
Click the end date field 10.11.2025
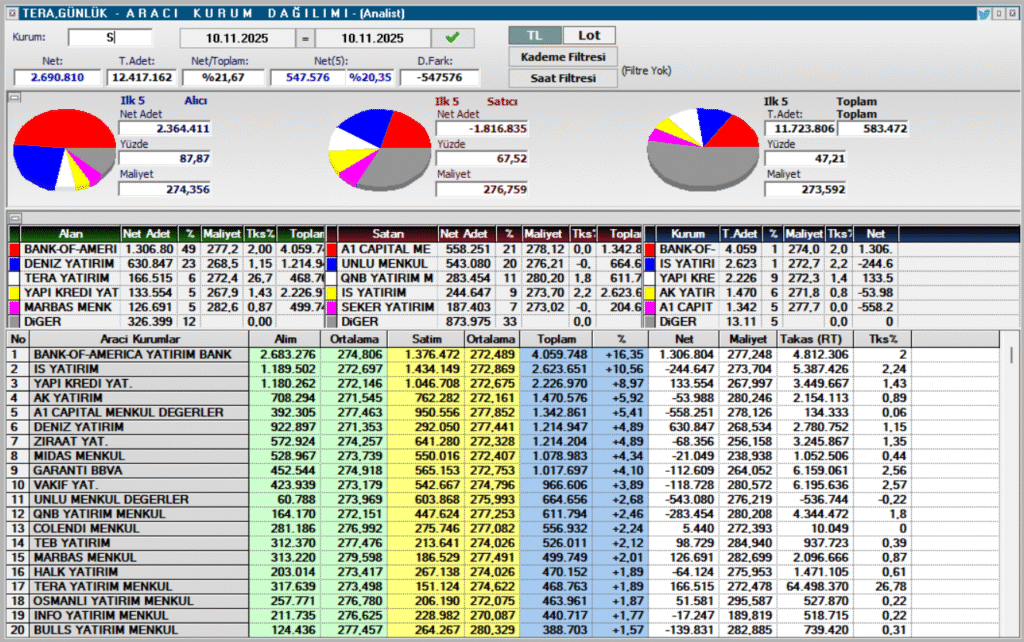(372, 39)
